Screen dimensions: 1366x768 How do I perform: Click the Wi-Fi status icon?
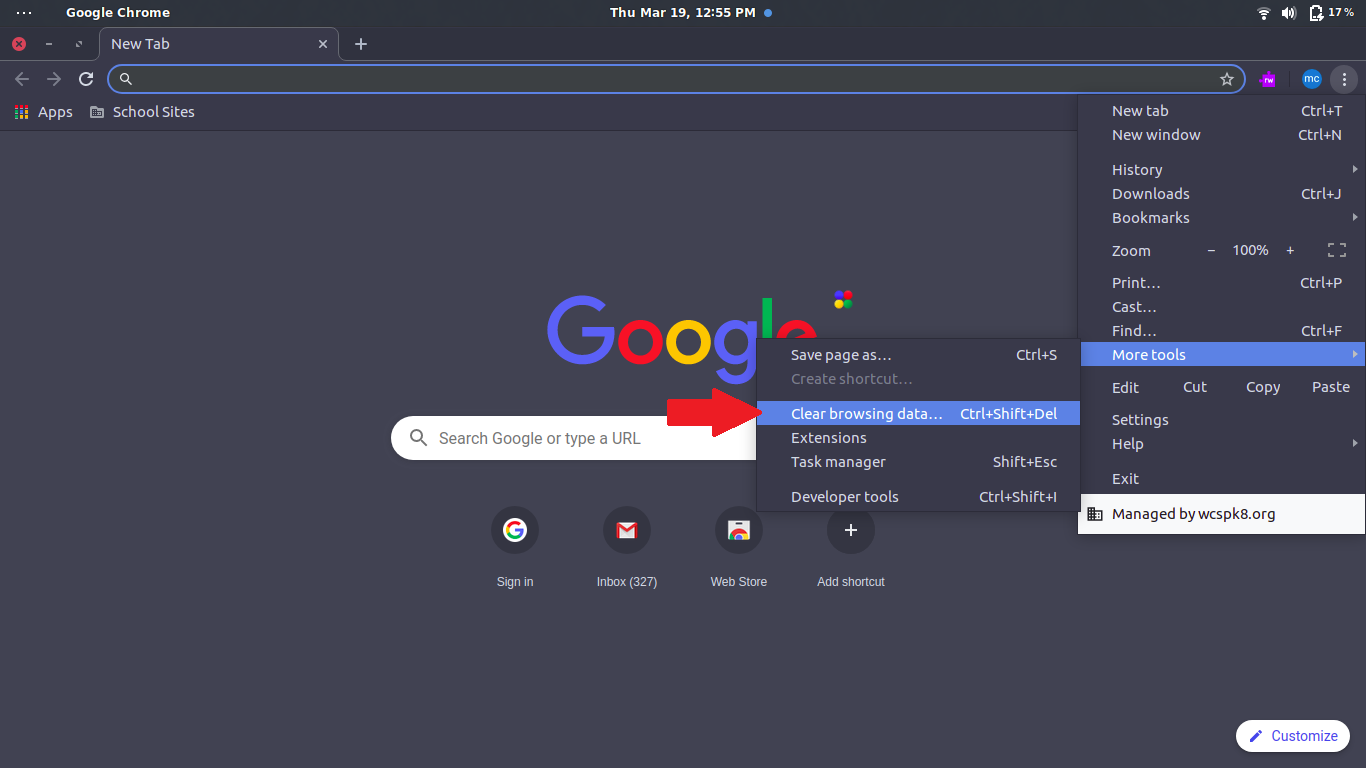(x=1264, y=13)
